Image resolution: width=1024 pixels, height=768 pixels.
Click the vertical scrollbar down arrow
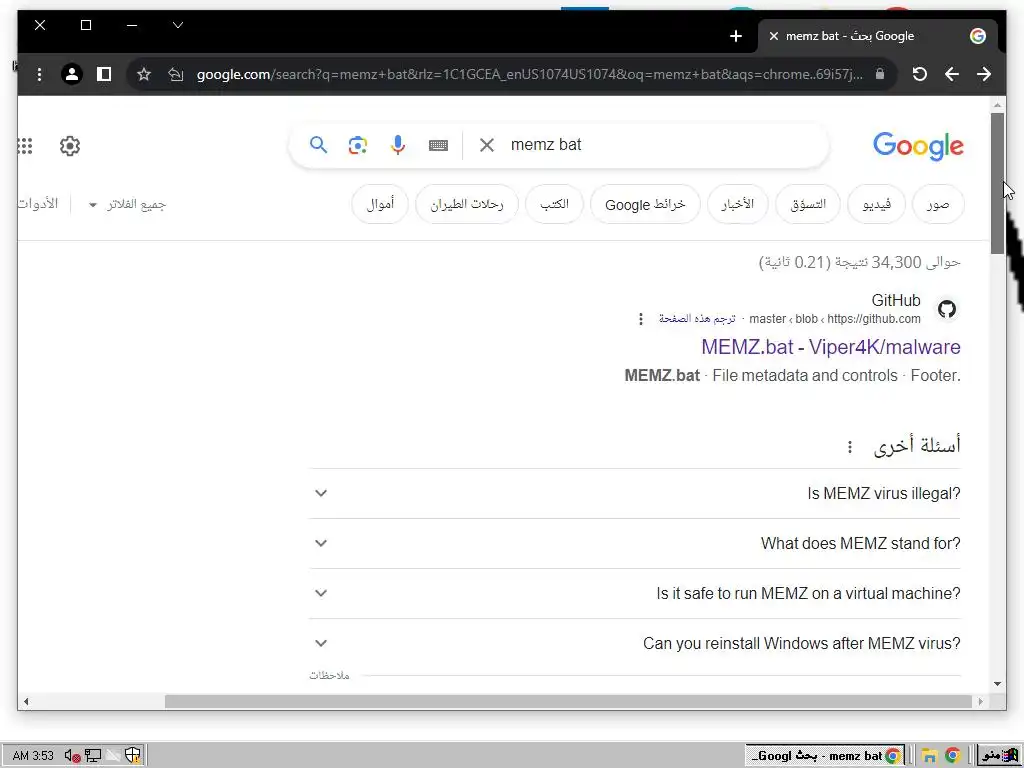(997, 684)
